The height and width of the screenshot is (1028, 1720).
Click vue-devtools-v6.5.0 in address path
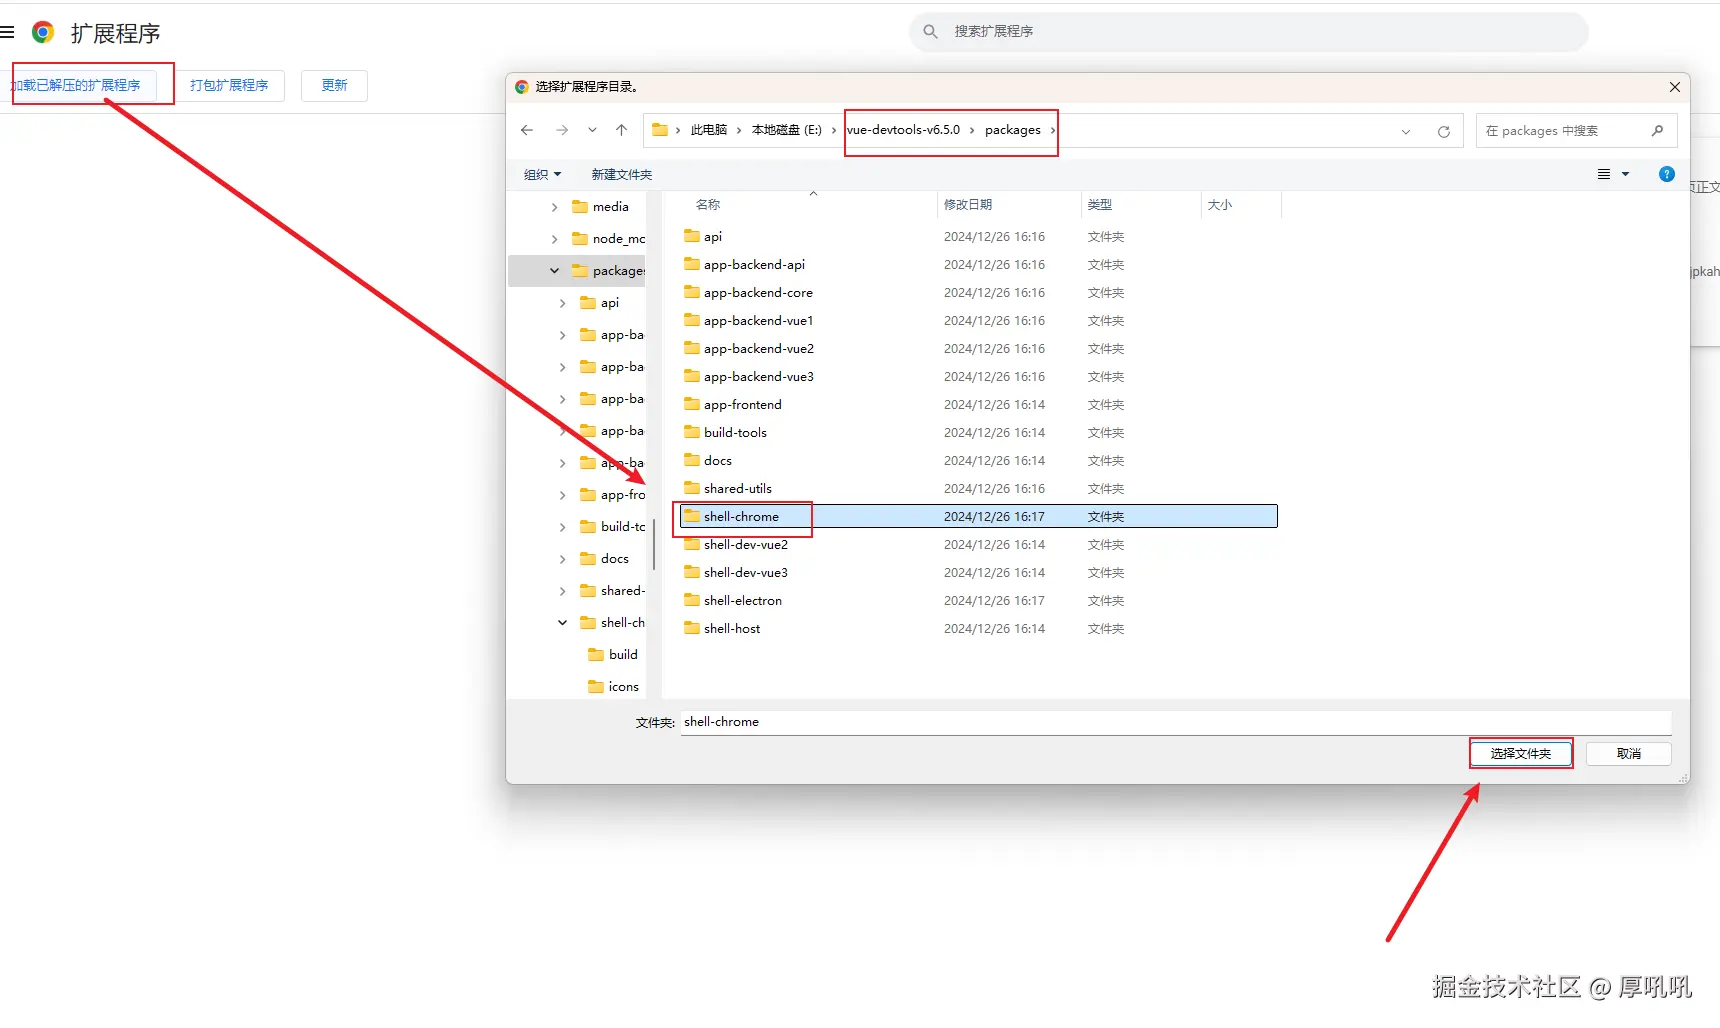pyautogui.click(x=904, y=130)
